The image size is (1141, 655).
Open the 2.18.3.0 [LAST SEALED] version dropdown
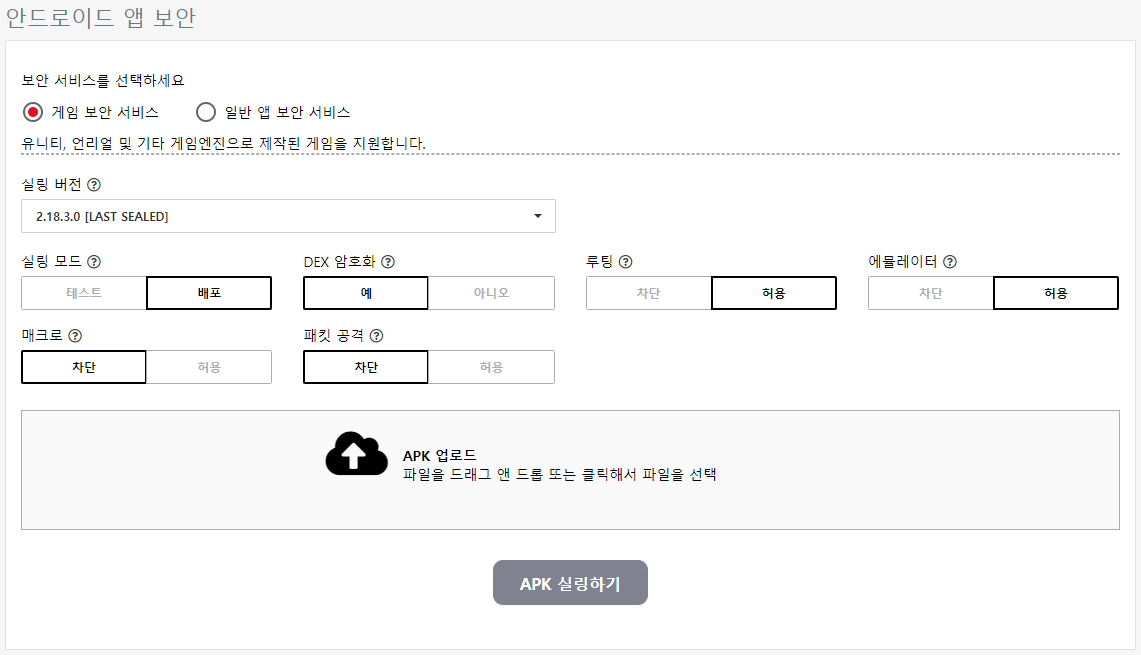tap(288, 216)
